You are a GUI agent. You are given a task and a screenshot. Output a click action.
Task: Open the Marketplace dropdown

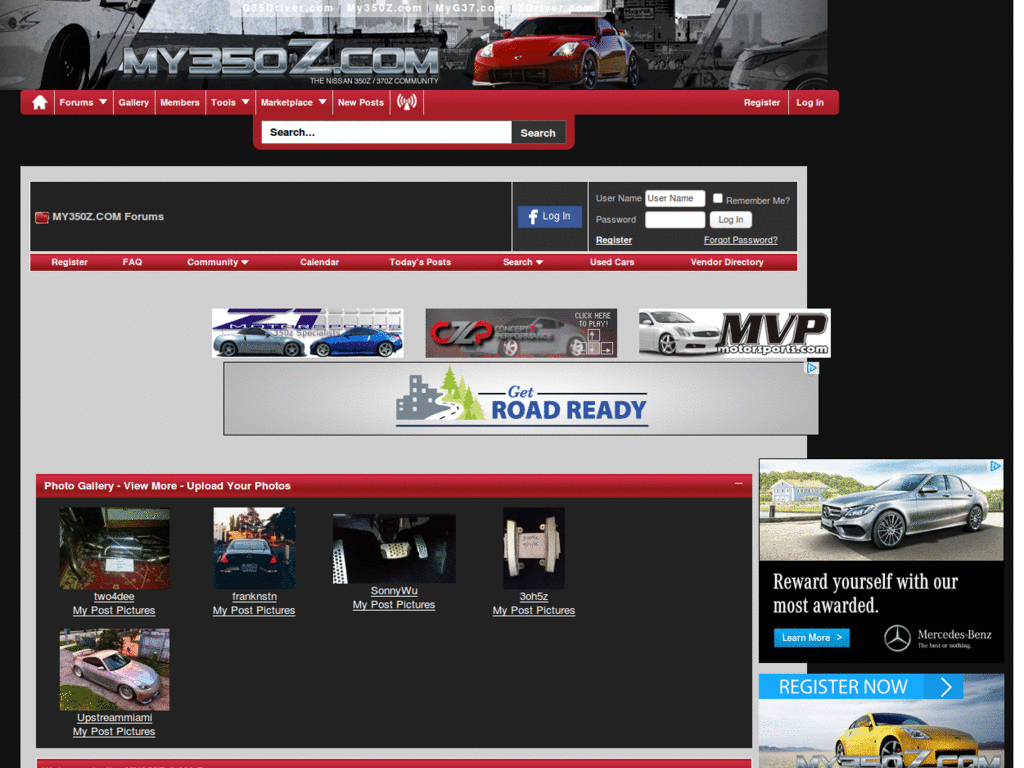point(293,102)
